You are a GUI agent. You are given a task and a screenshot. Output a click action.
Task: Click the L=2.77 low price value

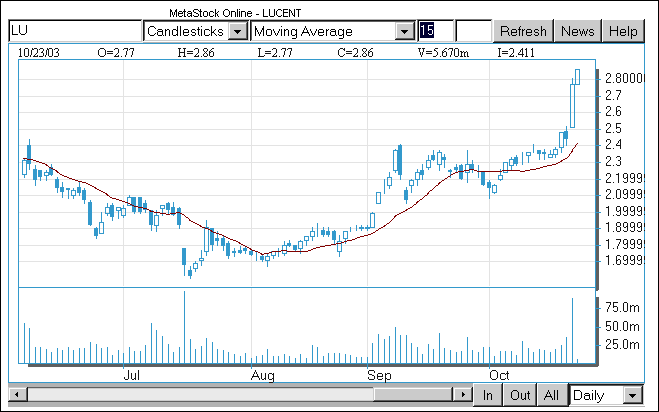pyautogui.click(x=275, y=53)
